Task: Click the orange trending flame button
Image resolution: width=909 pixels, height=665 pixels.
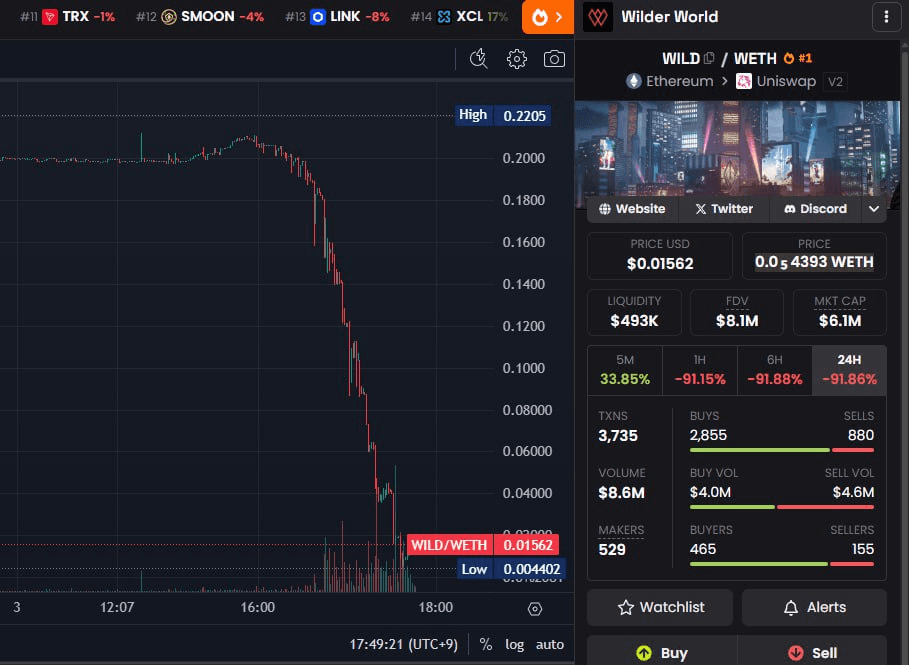Action: tap(547, 17)
